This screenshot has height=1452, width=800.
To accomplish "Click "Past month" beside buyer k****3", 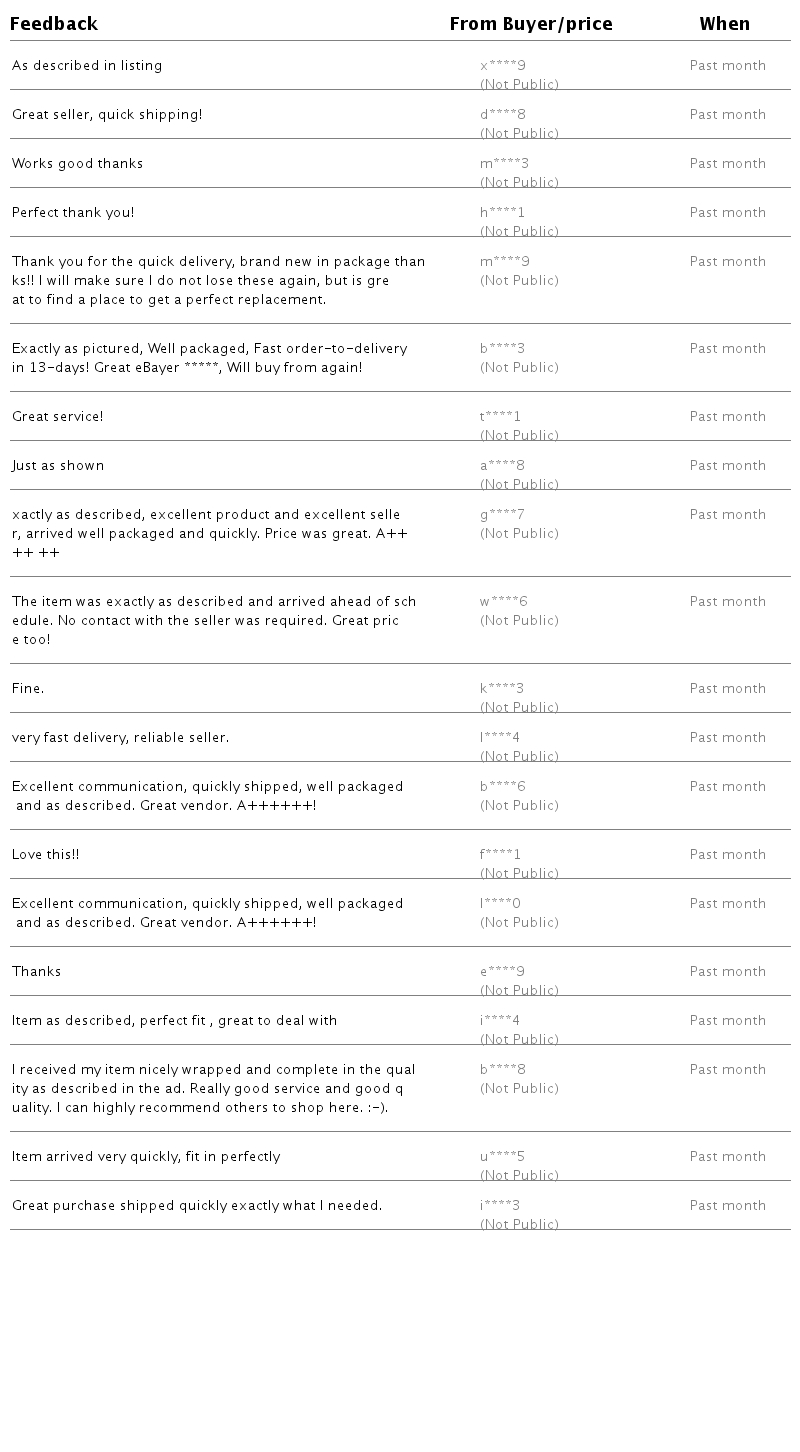I will click(727, 689).
